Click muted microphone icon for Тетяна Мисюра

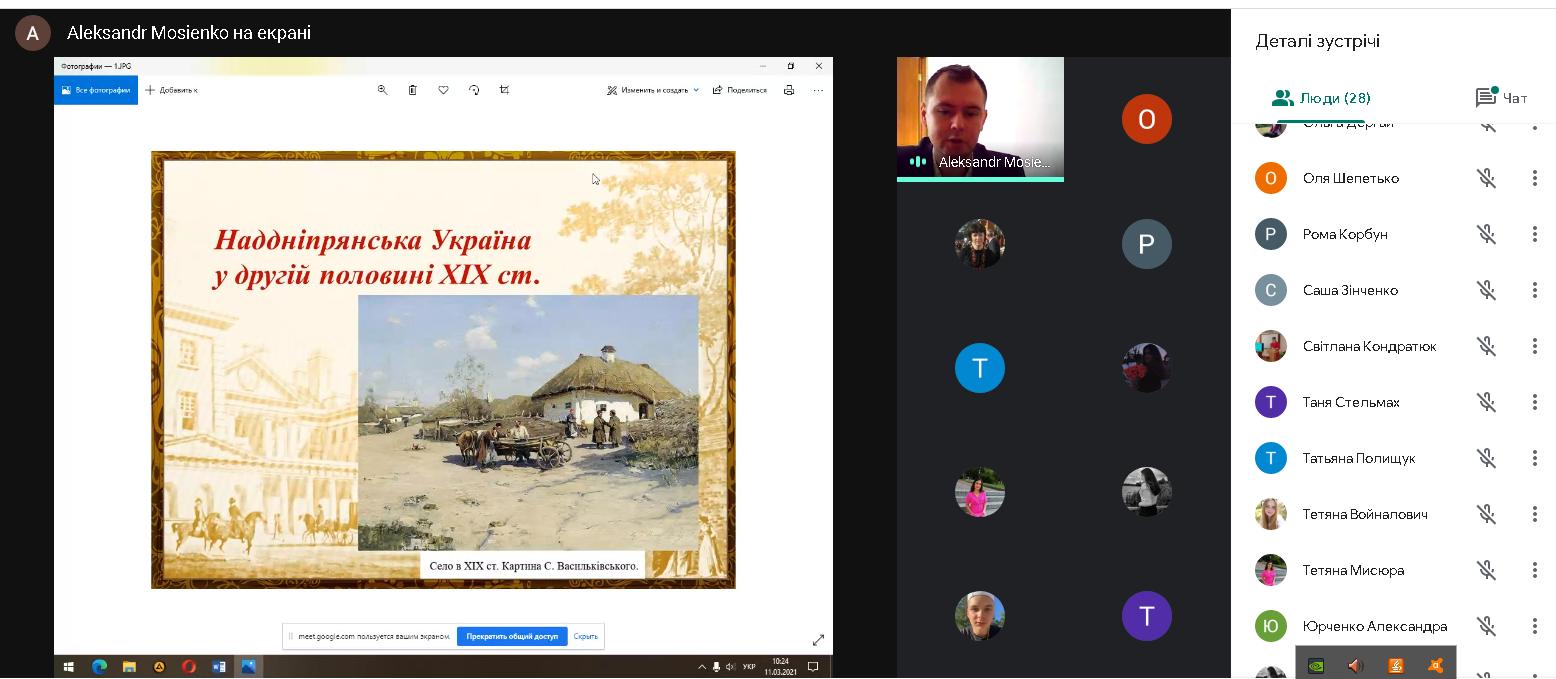(1487, 570)
